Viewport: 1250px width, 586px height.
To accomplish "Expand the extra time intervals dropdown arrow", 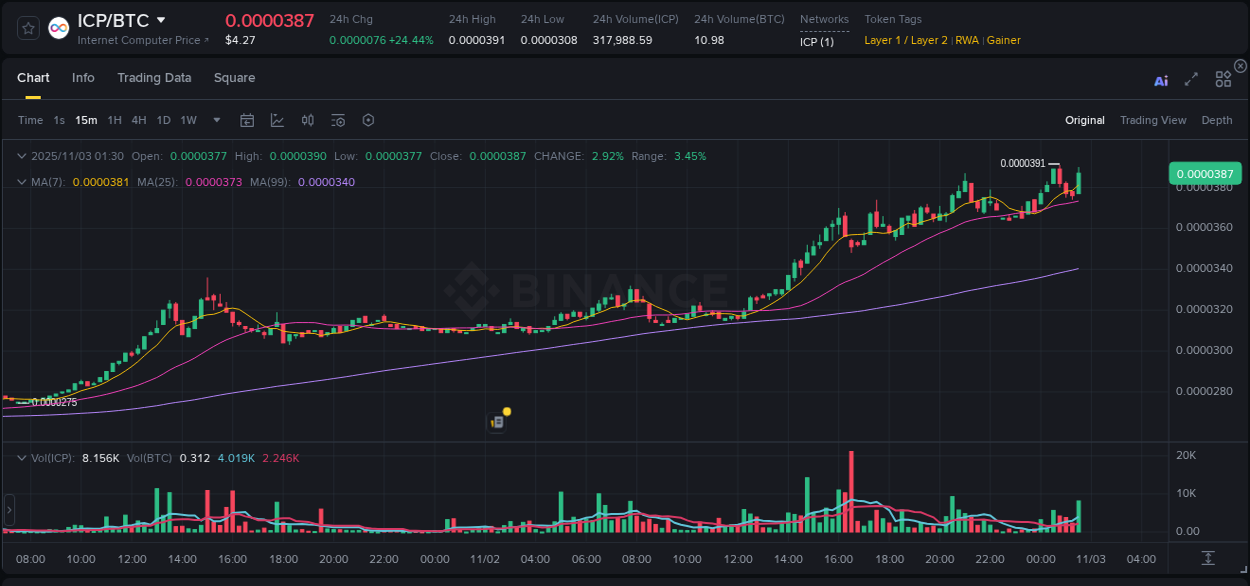I will [215, 120].
